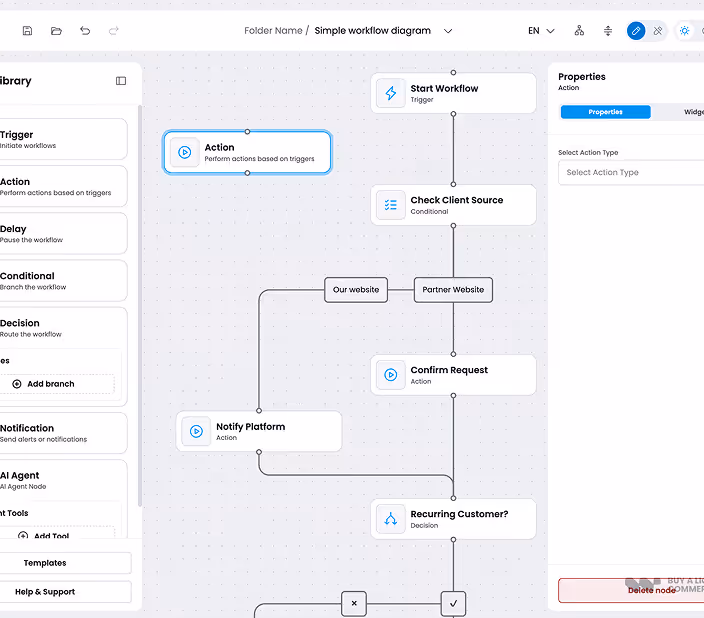This screenshot has width=704, height=618.
Task: Switch to read-only crossed-pencil mode
Action: coord(658,31)
